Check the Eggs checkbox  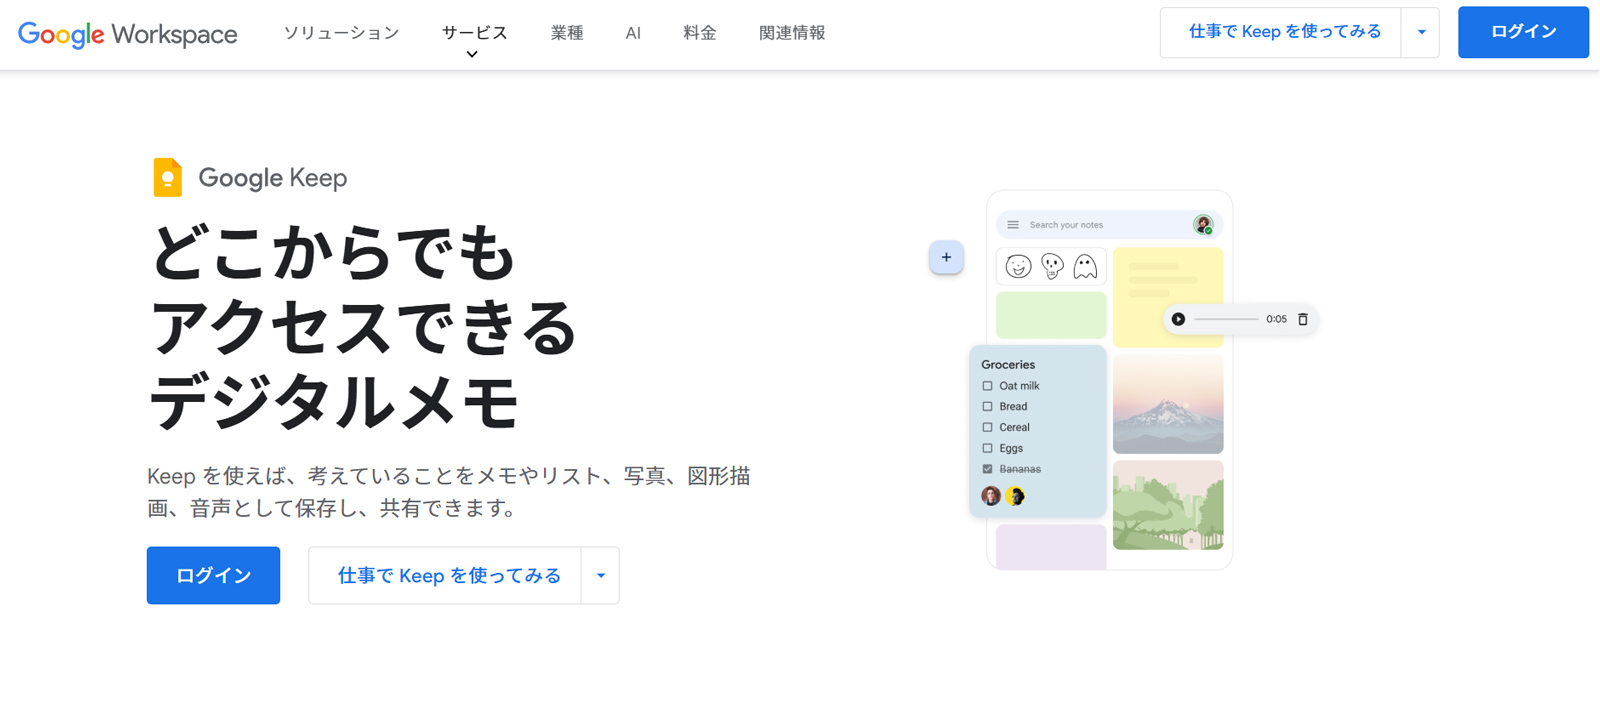click(x=987, y=448)
